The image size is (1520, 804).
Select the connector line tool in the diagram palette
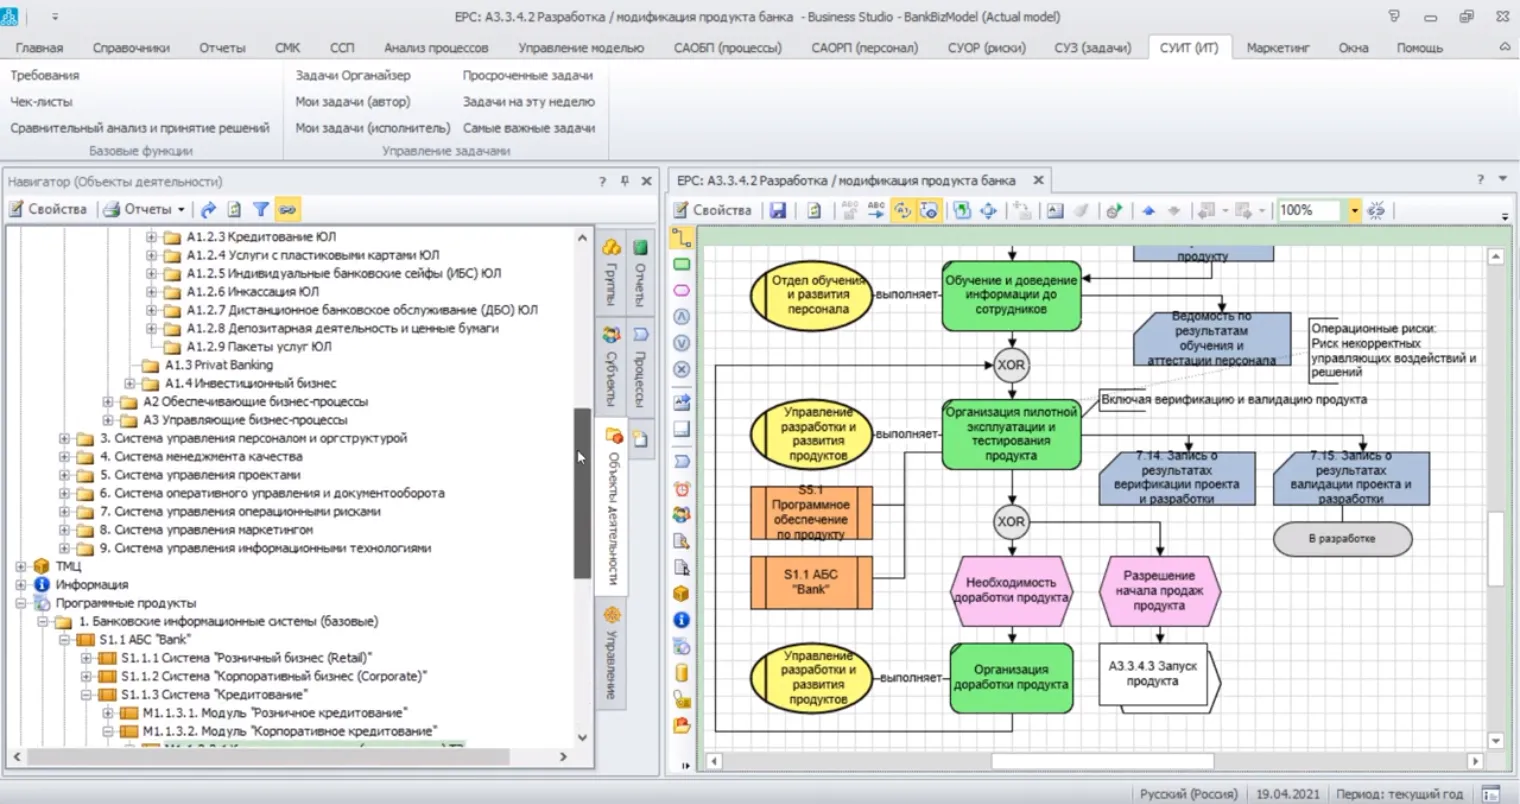682,238
